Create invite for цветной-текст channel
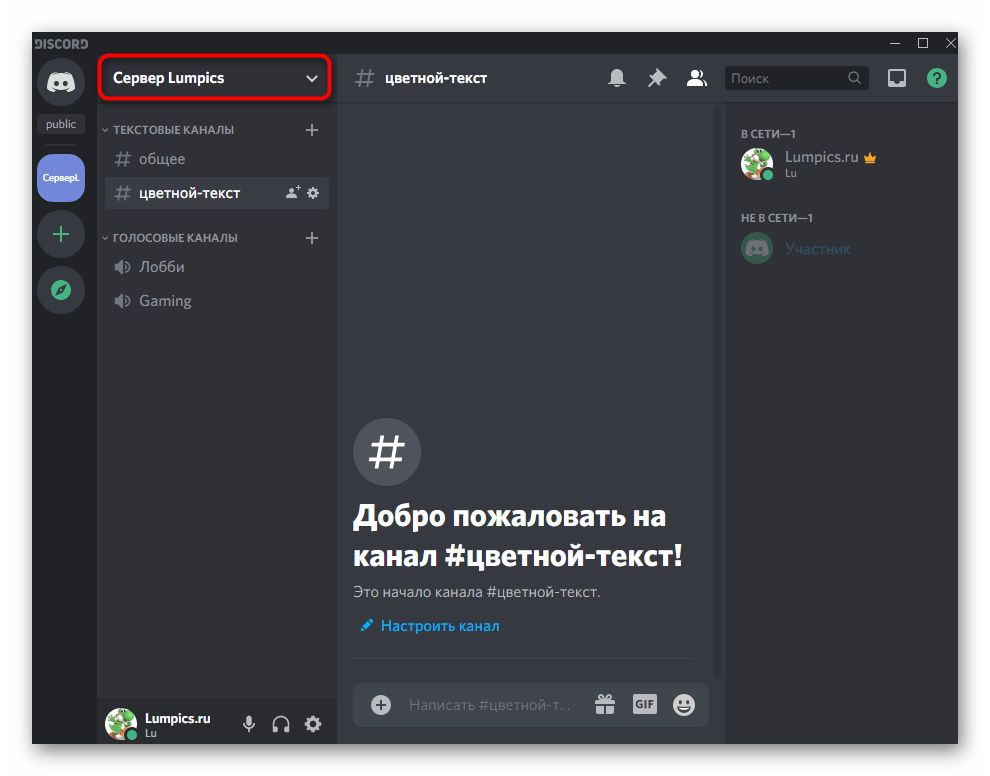 pos(293,193)
